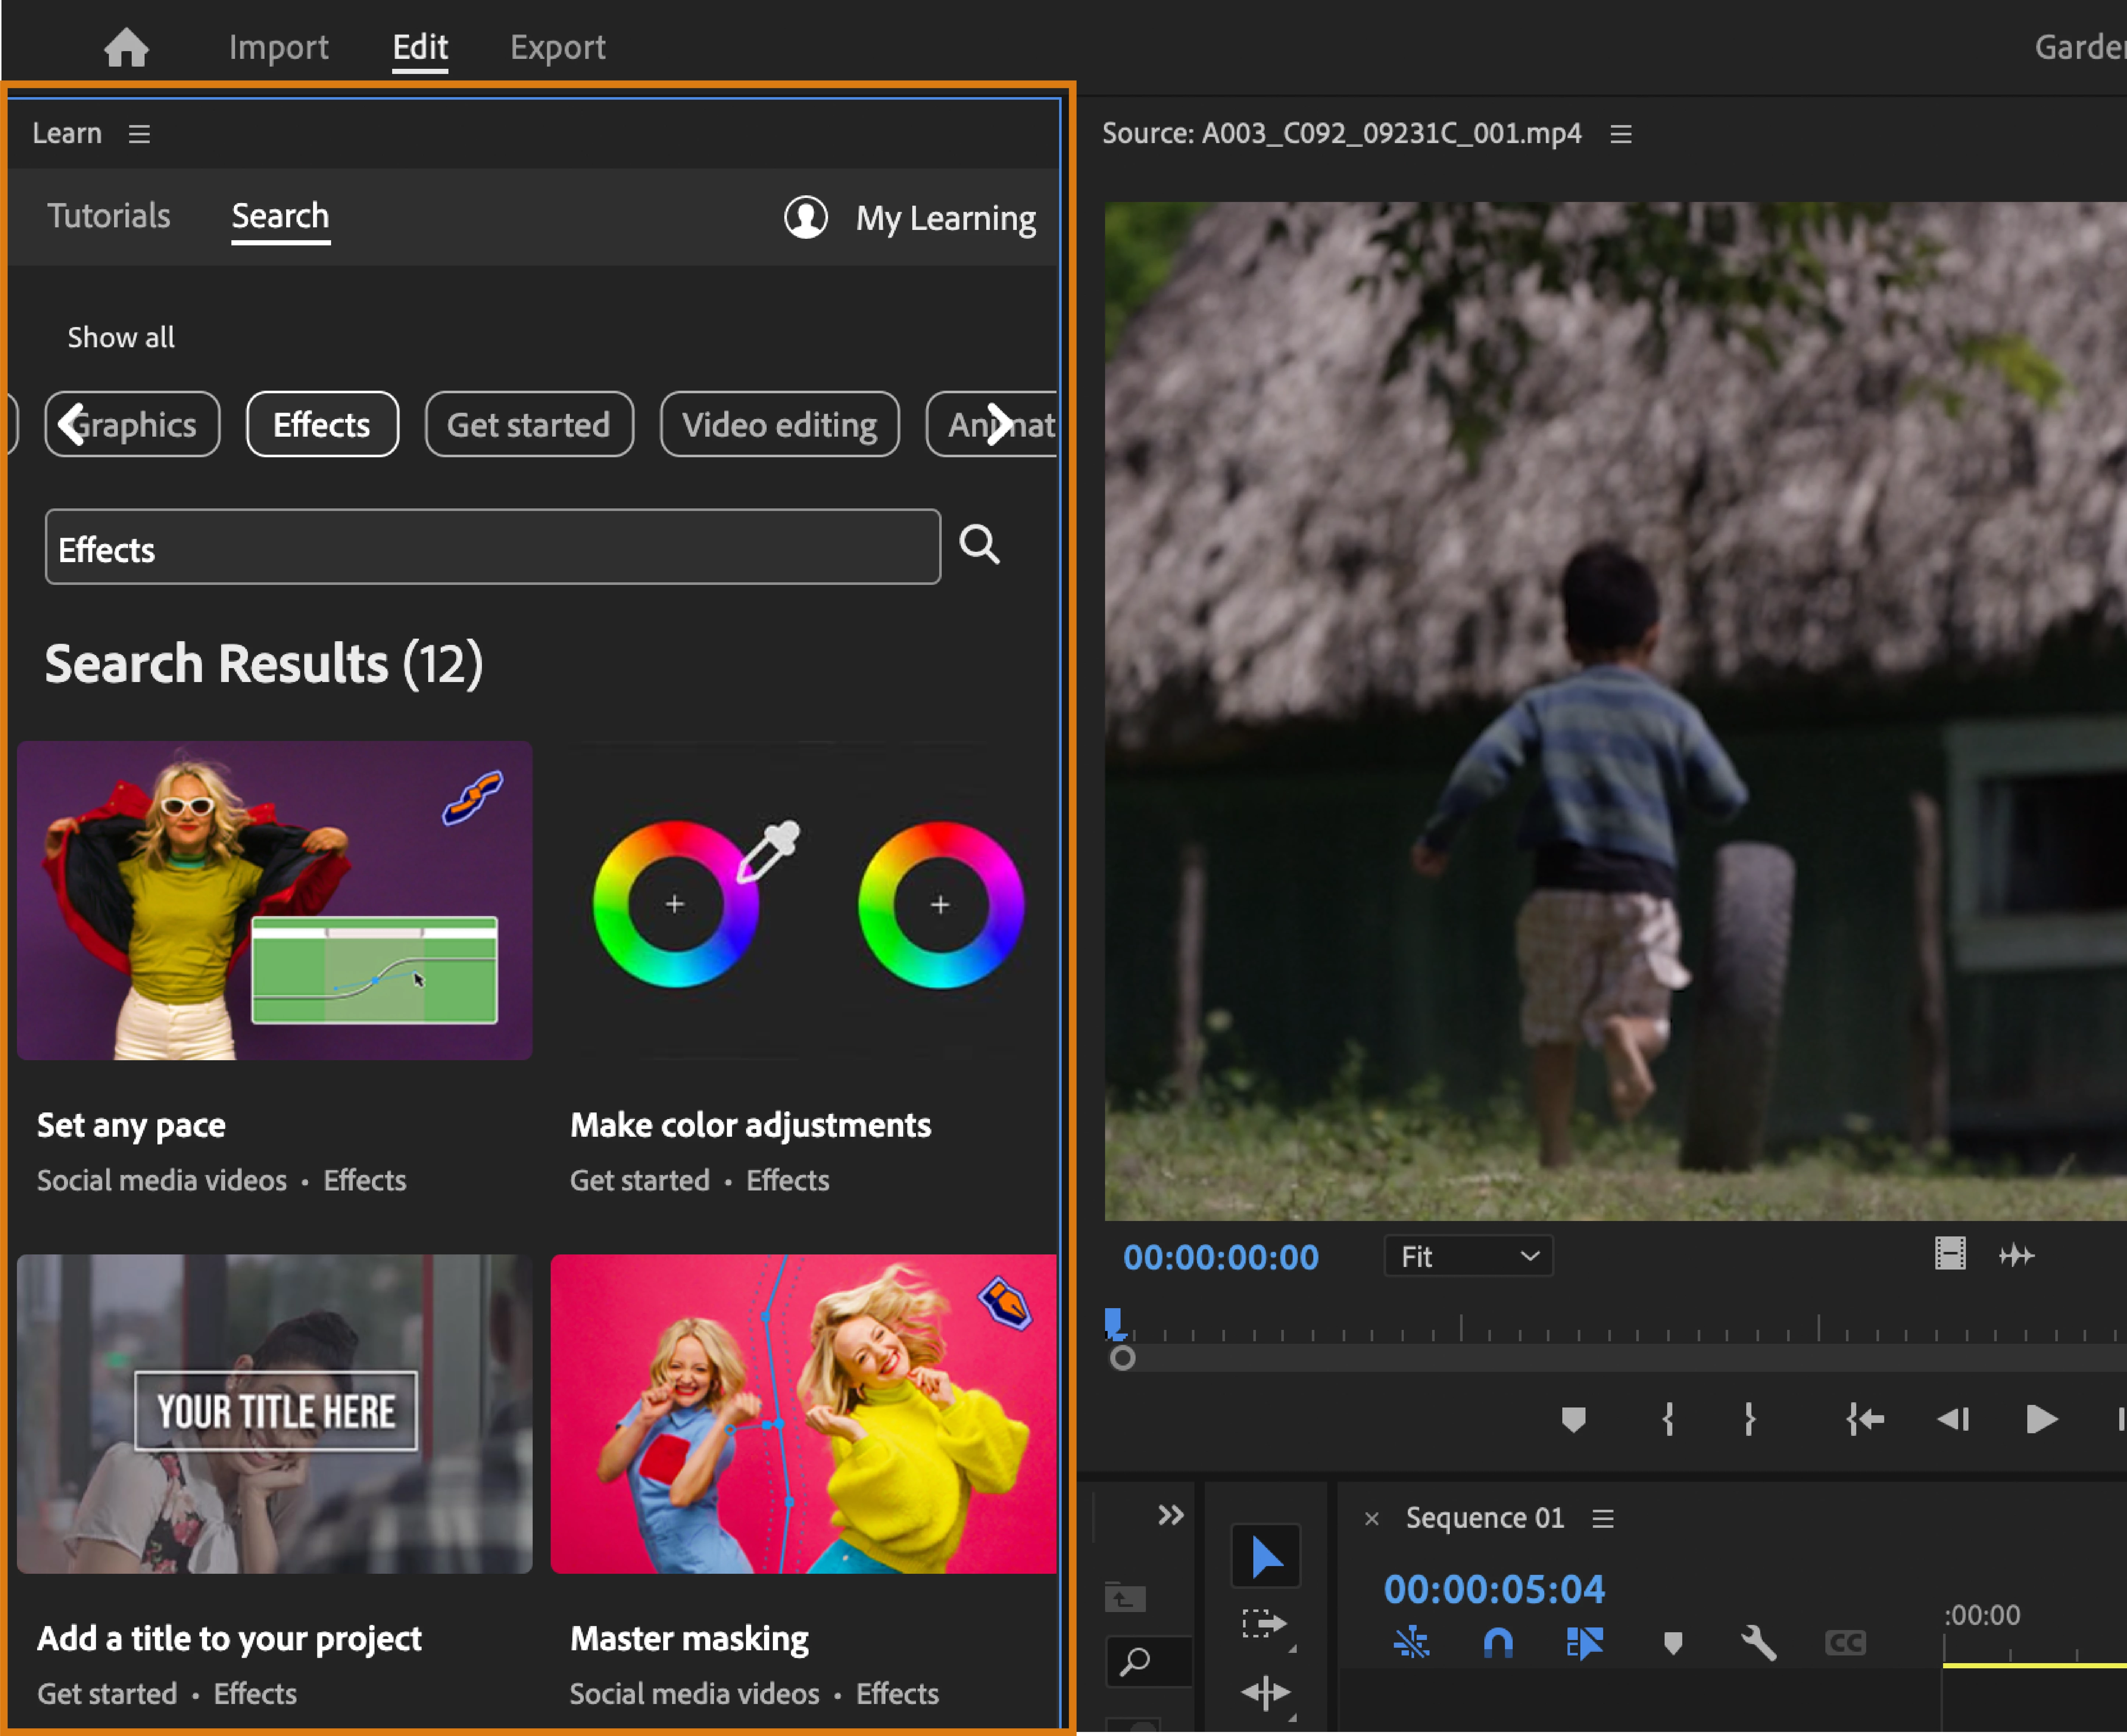Select the Video editing filter chip
The height and width of the screenshot is (1736, 2127).
(779, 425)
